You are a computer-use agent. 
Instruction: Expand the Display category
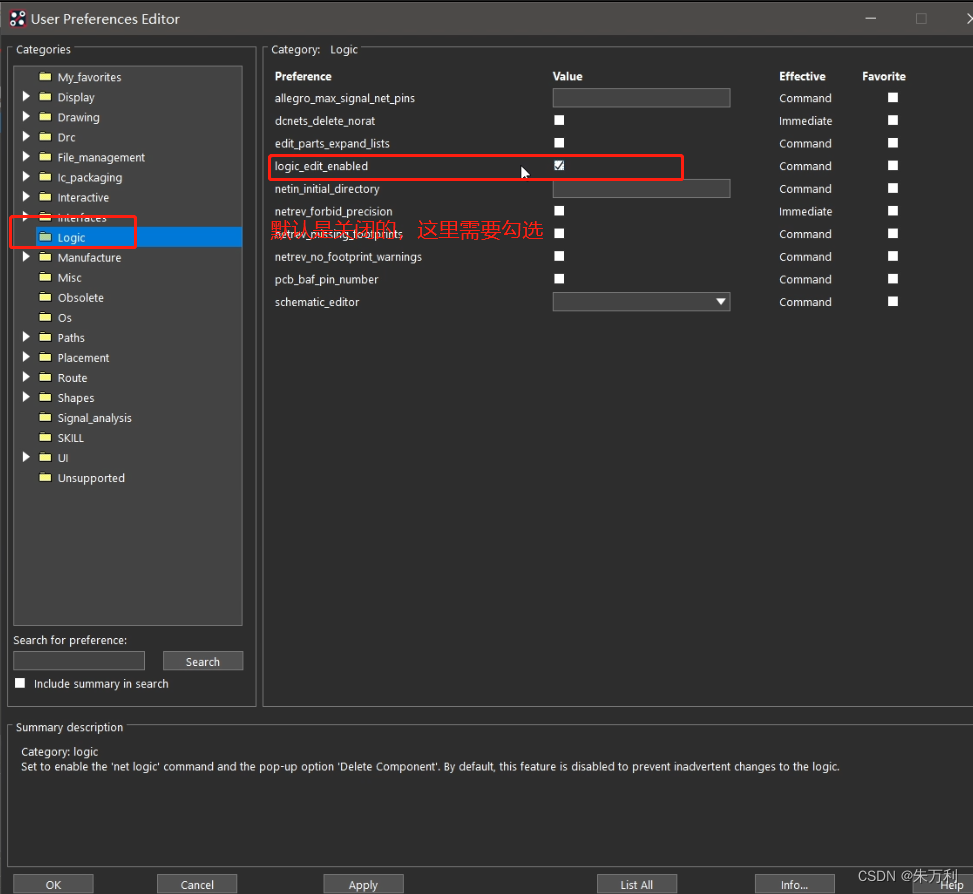[26, 97]
